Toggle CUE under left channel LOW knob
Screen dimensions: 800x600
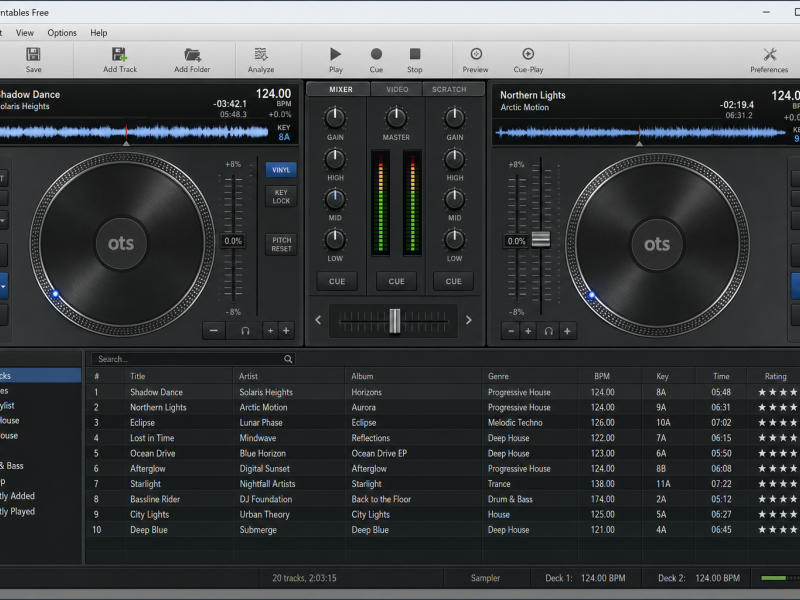[x=337, y=281]
